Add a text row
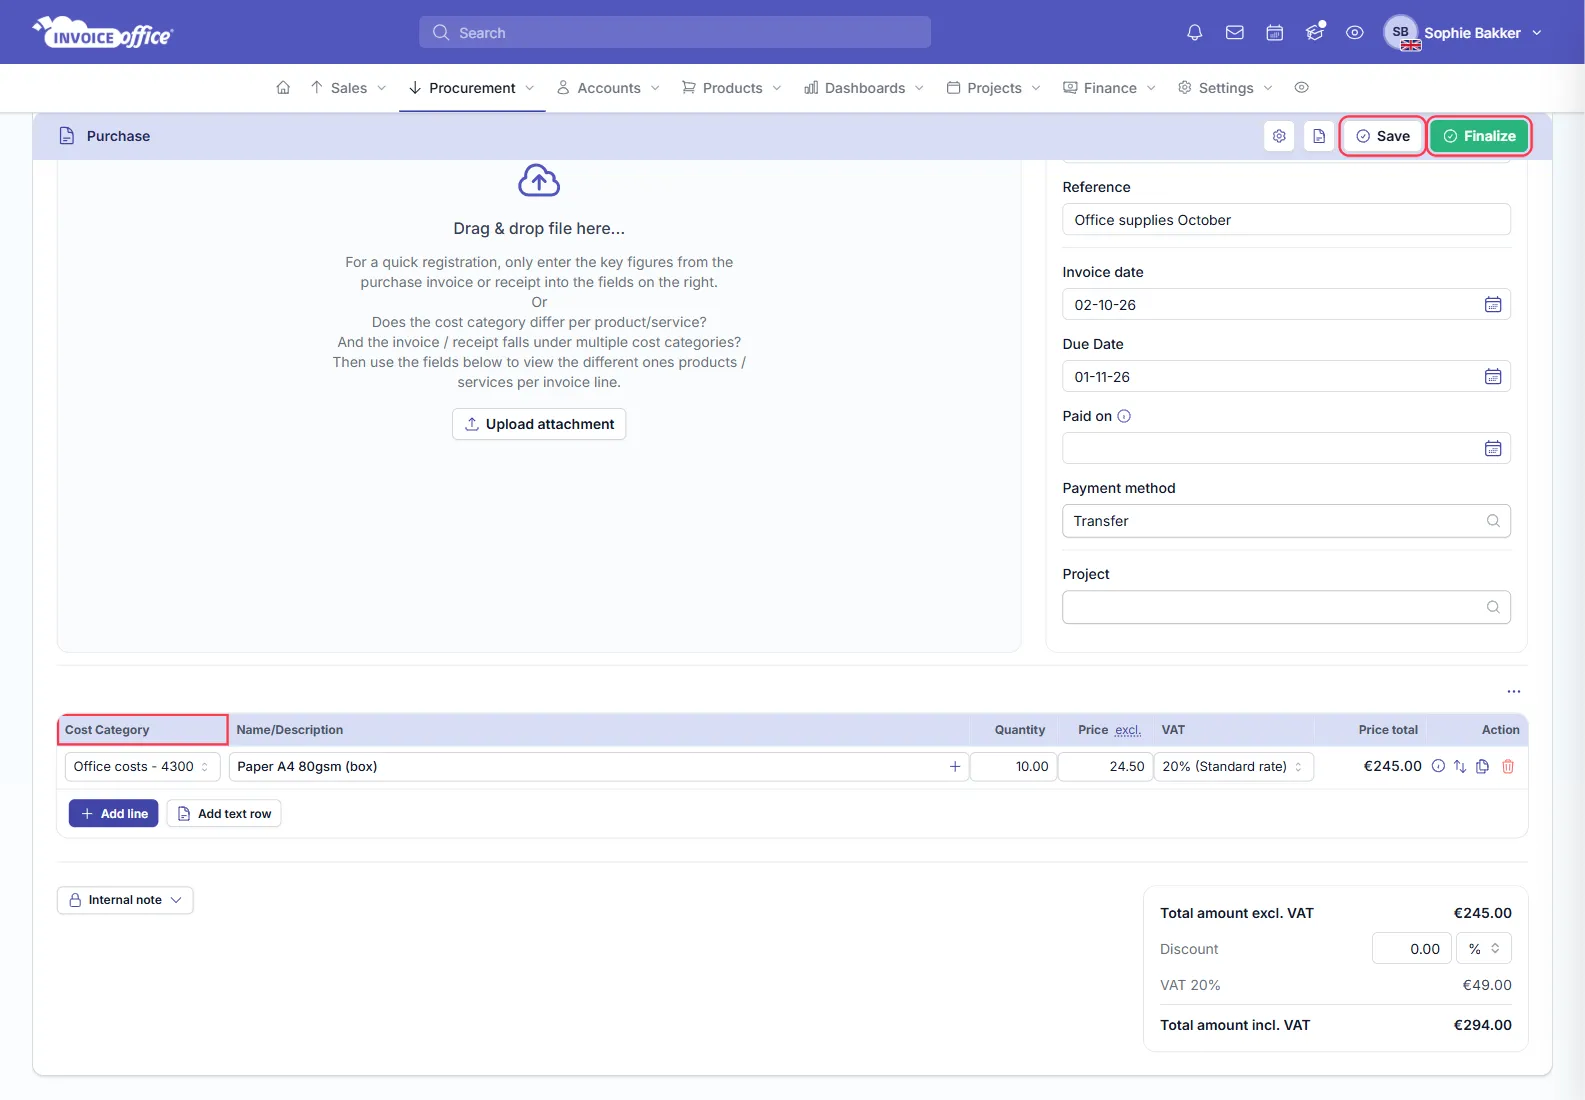This screenshot has width=1585, height=1100. [224, 814]
